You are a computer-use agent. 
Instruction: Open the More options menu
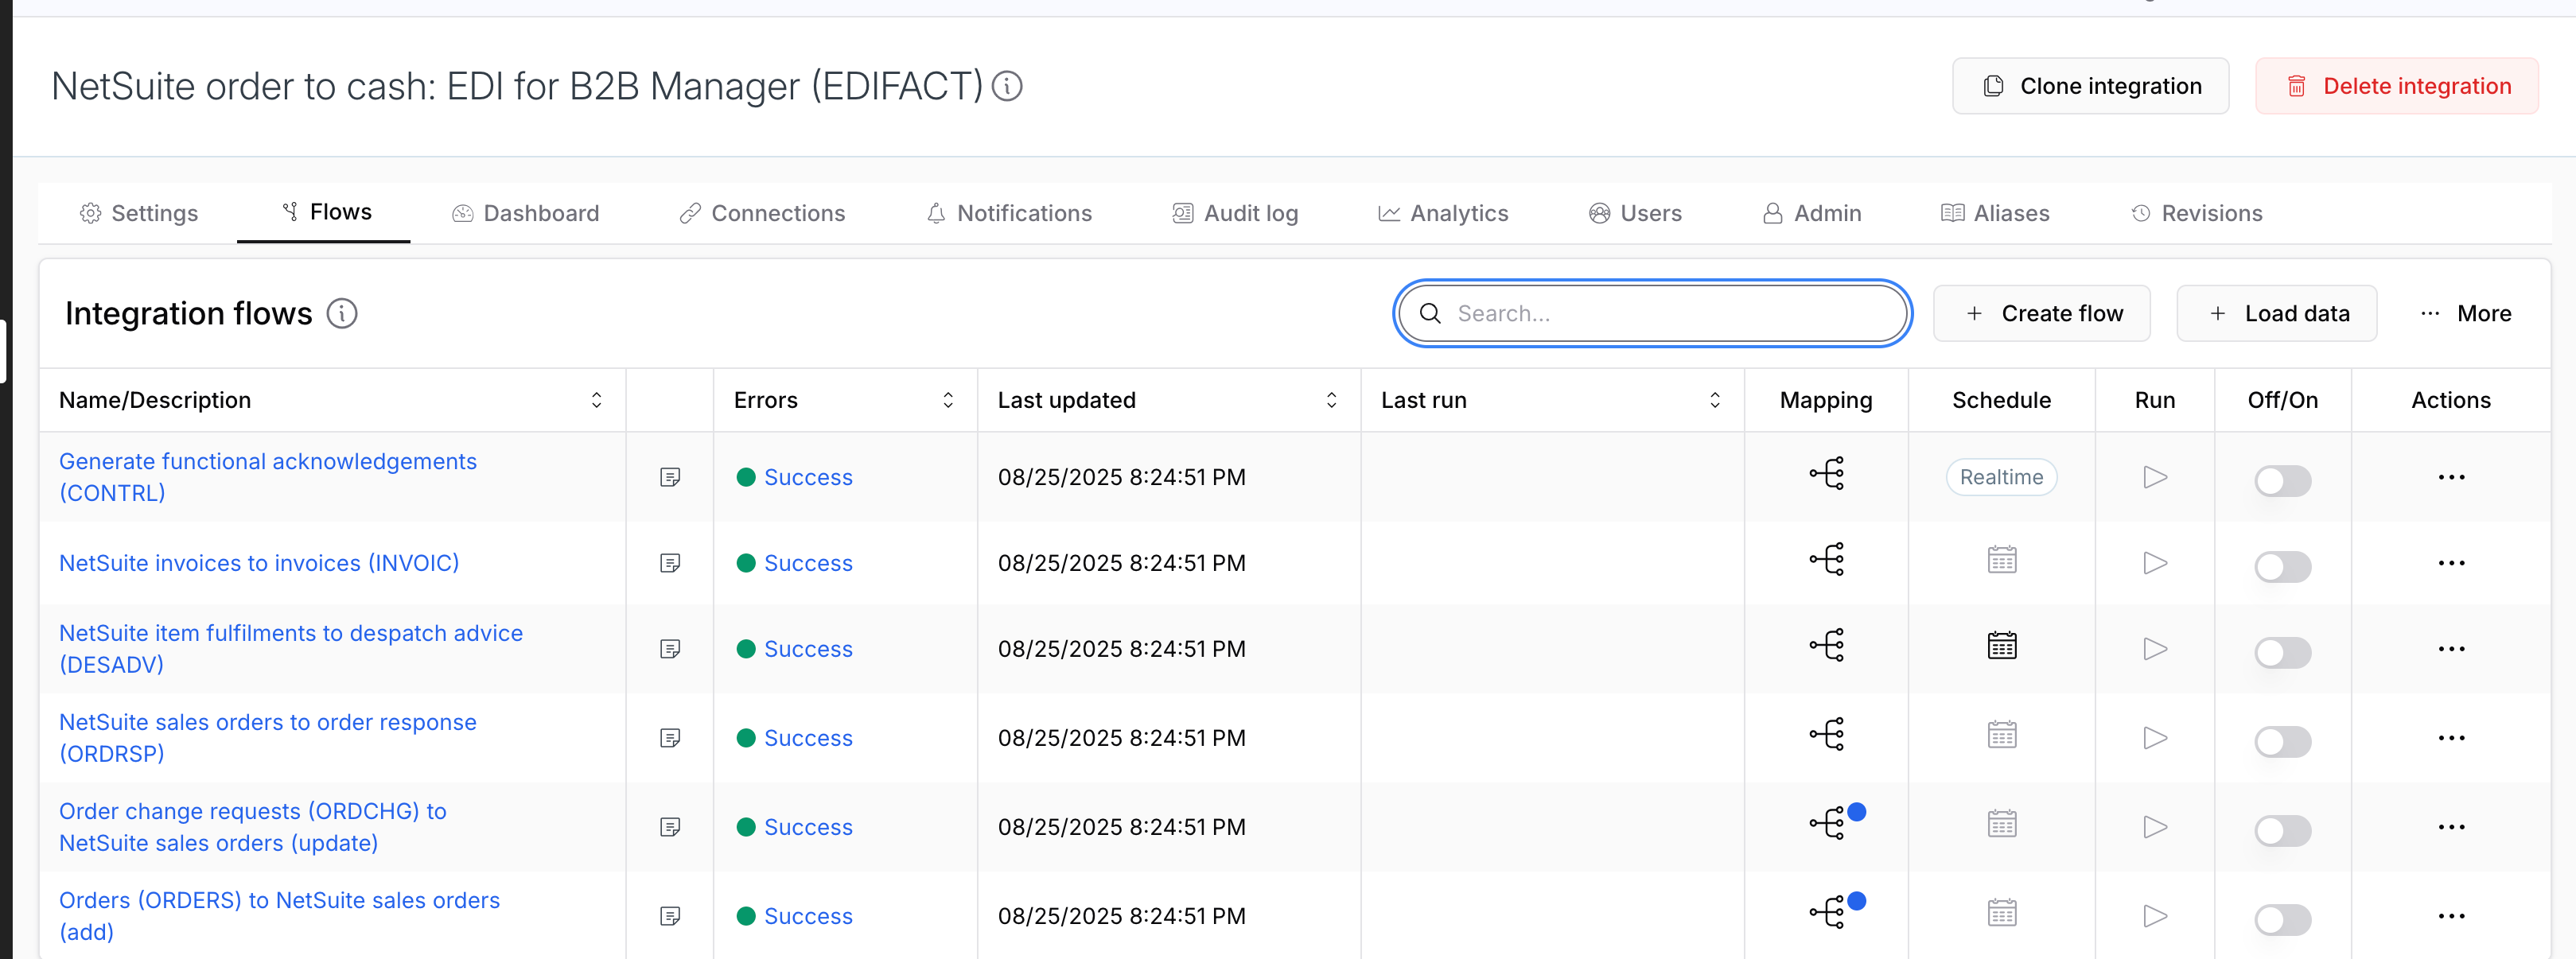(2466, 314)
